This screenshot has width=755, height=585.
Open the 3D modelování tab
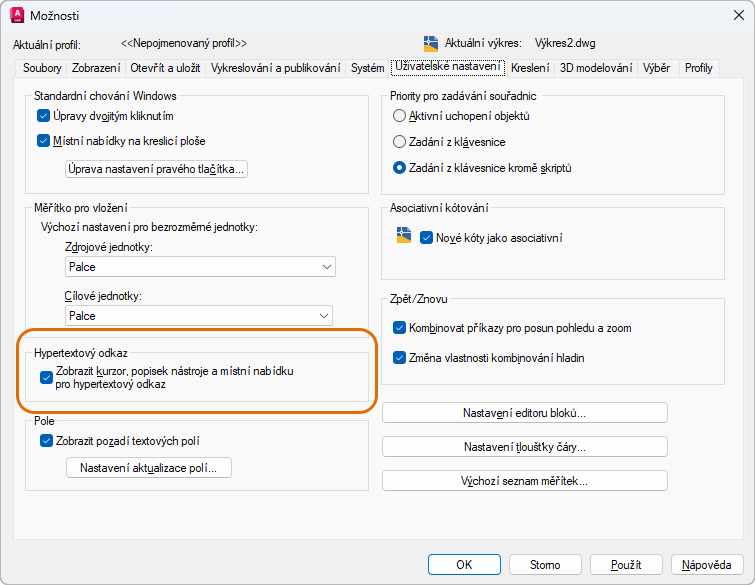click(x=596, y=68)
